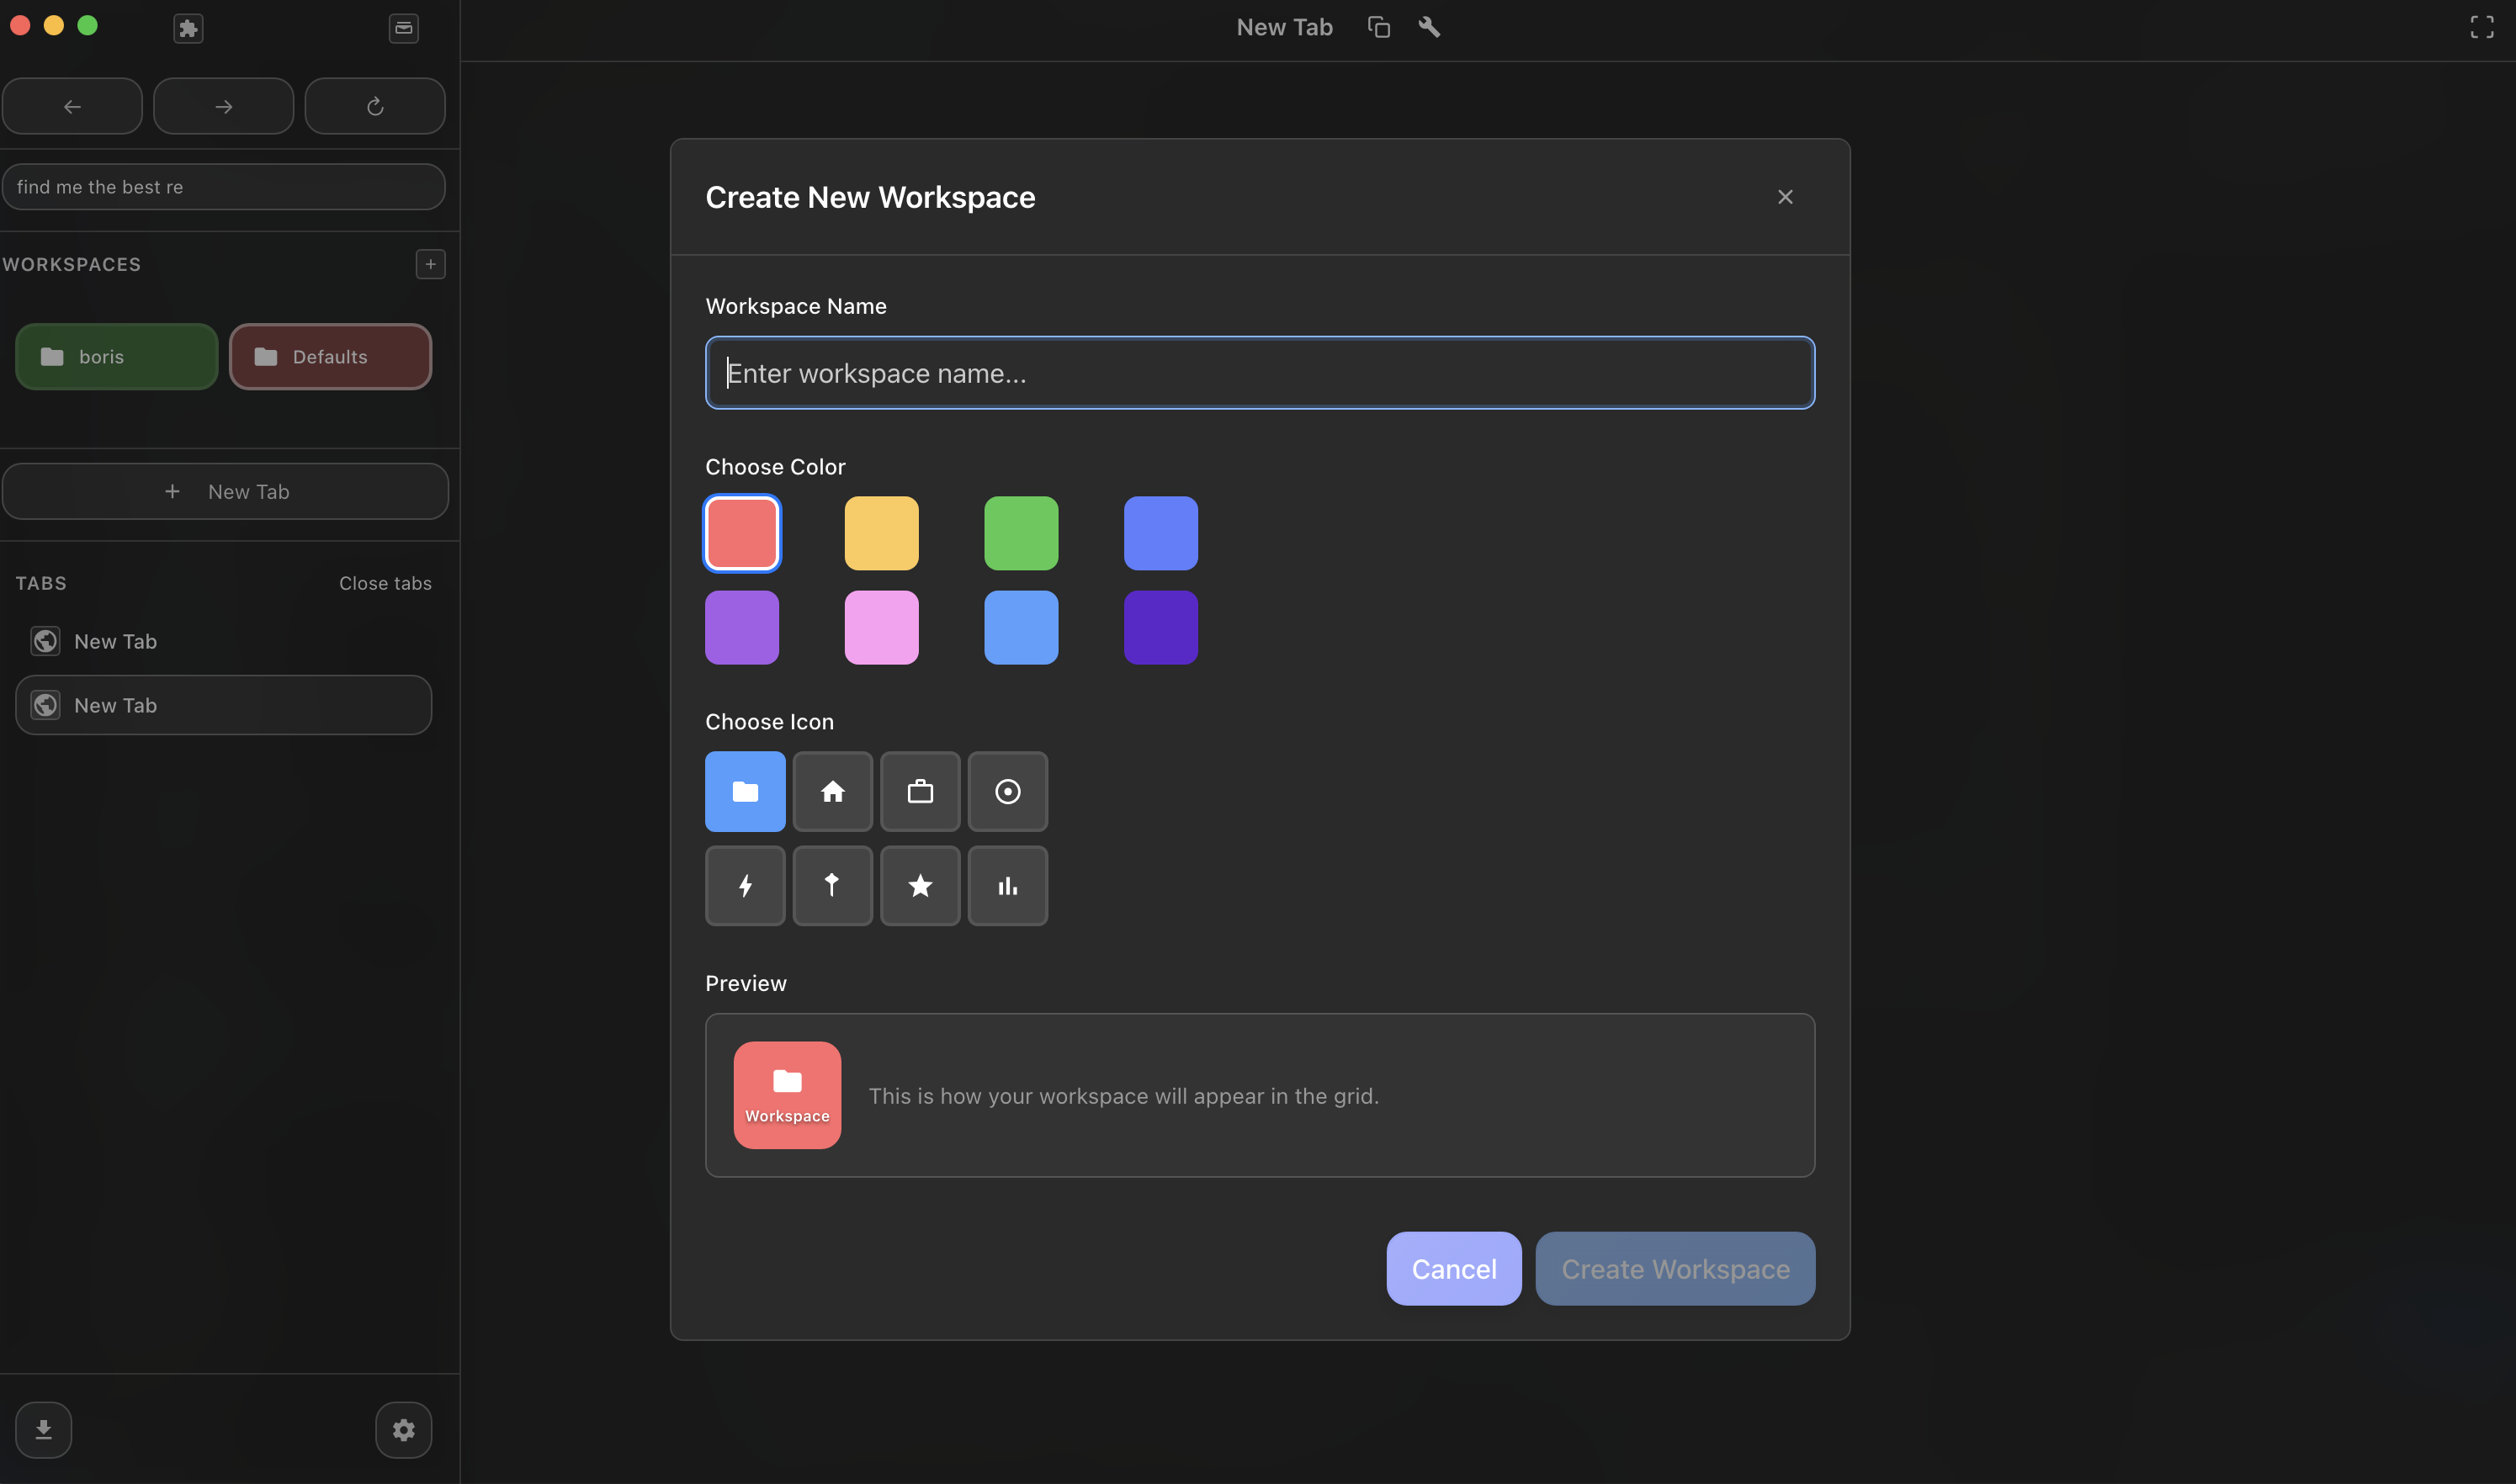Open the wrench tools icon
The height and width of the screenshot is (1484, 2516).
coord(1428,27)
